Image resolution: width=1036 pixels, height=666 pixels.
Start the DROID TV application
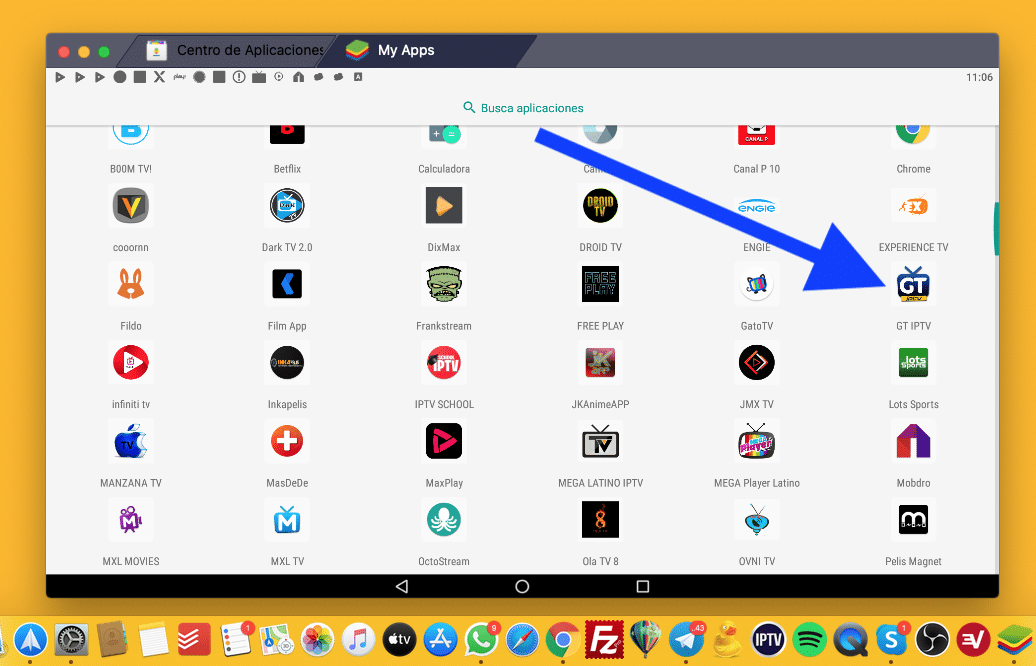pyautogui.click(x=600, y=206)
